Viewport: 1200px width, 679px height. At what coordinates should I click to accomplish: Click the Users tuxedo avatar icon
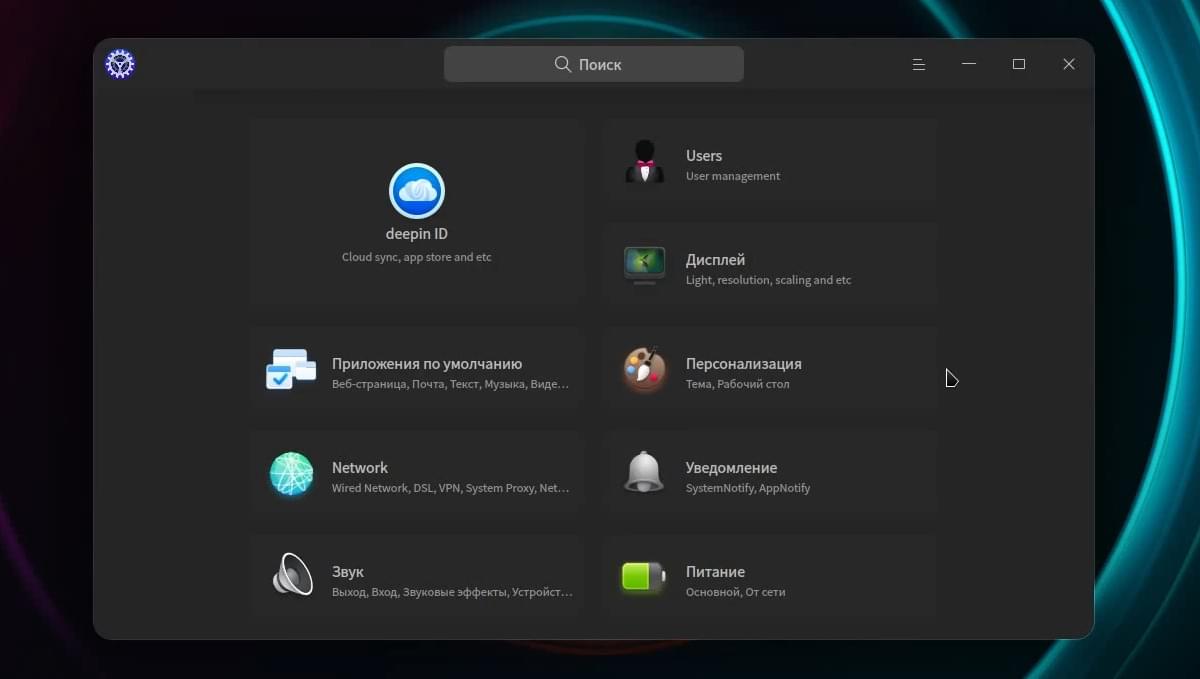click(x=645, y=162)
